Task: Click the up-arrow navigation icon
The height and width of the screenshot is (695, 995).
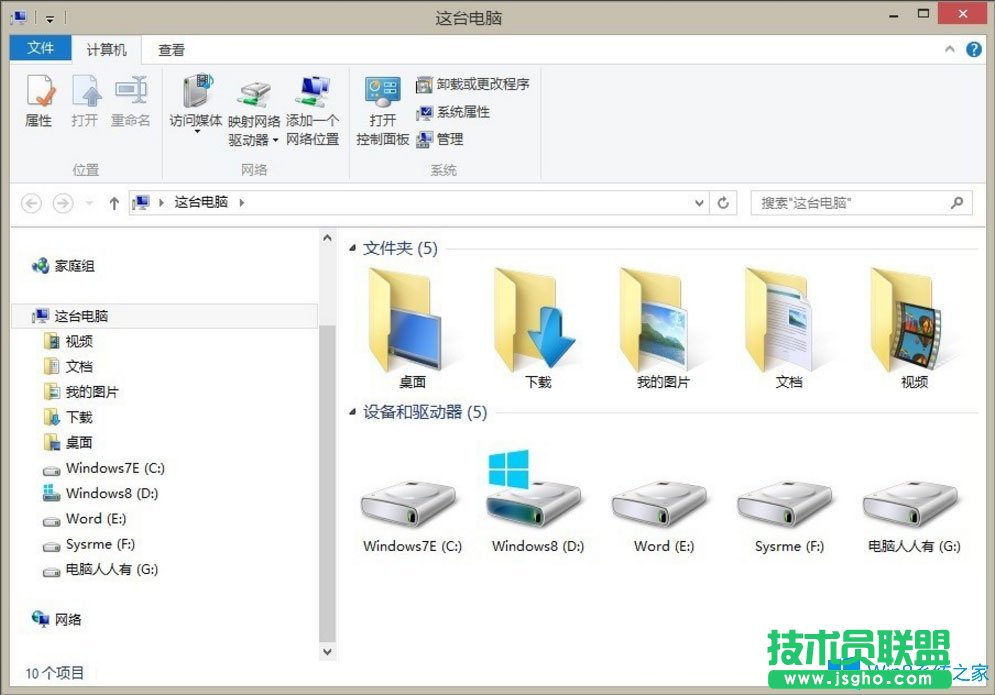Action: [x=114, y=202]
